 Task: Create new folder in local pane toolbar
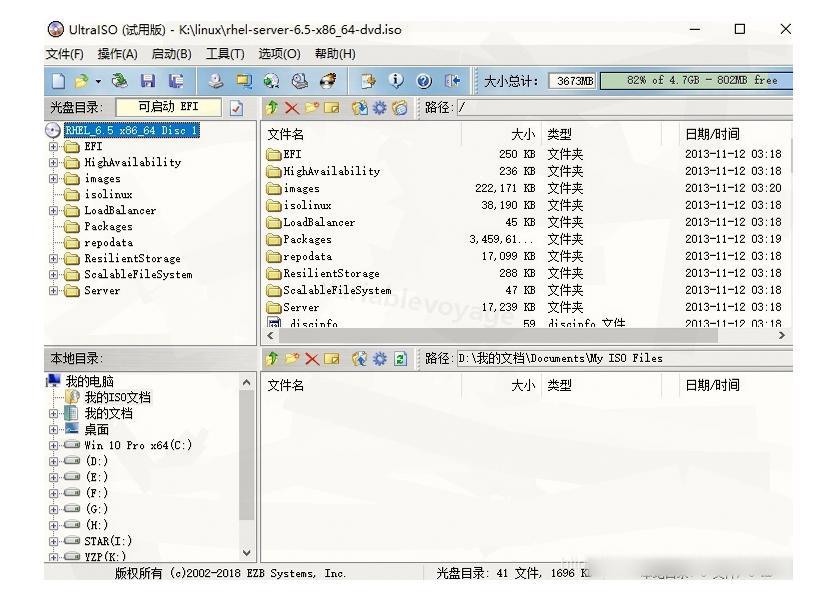(x=291, y=359)
